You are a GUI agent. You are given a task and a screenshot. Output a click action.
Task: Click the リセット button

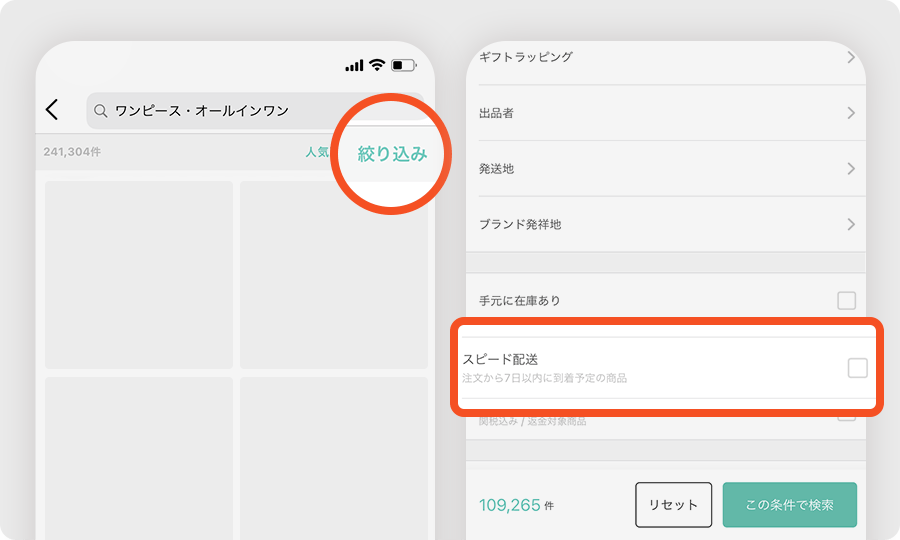point(673,505)
